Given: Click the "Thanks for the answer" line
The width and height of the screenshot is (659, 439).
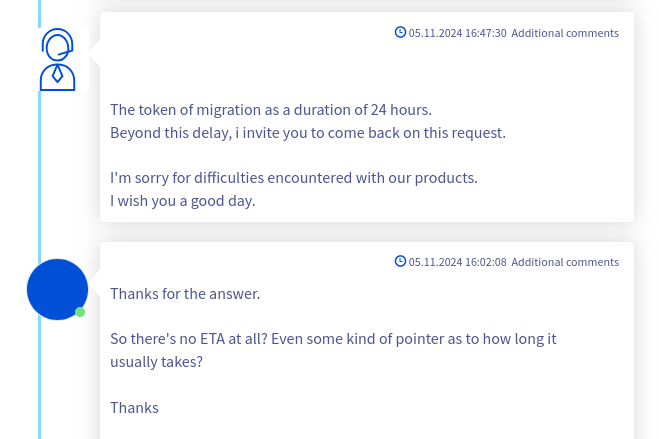Looking at the screenshot, I should [x=185, y=294].
